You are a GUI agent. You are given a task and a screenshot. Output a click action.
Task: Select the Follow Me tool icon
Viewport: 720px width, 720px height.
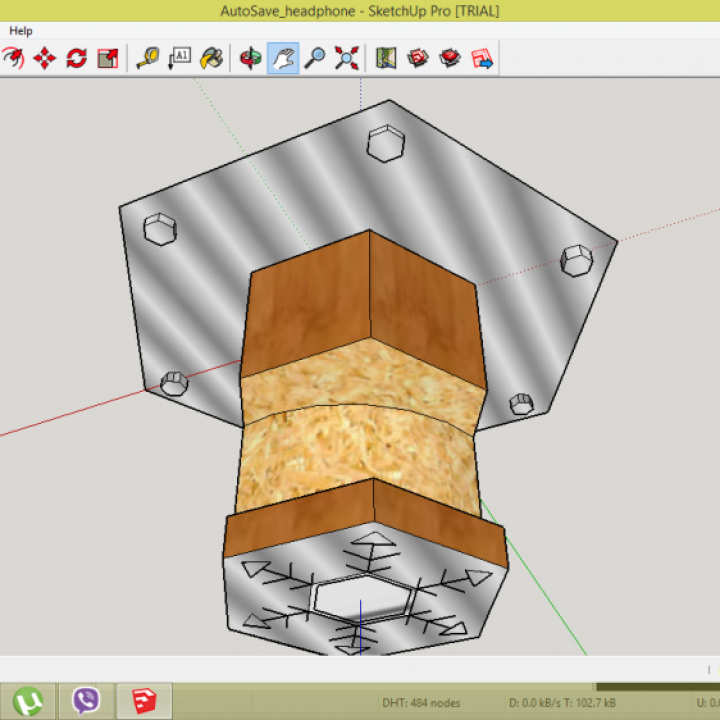pyautogui.click(x=12, y=58)
